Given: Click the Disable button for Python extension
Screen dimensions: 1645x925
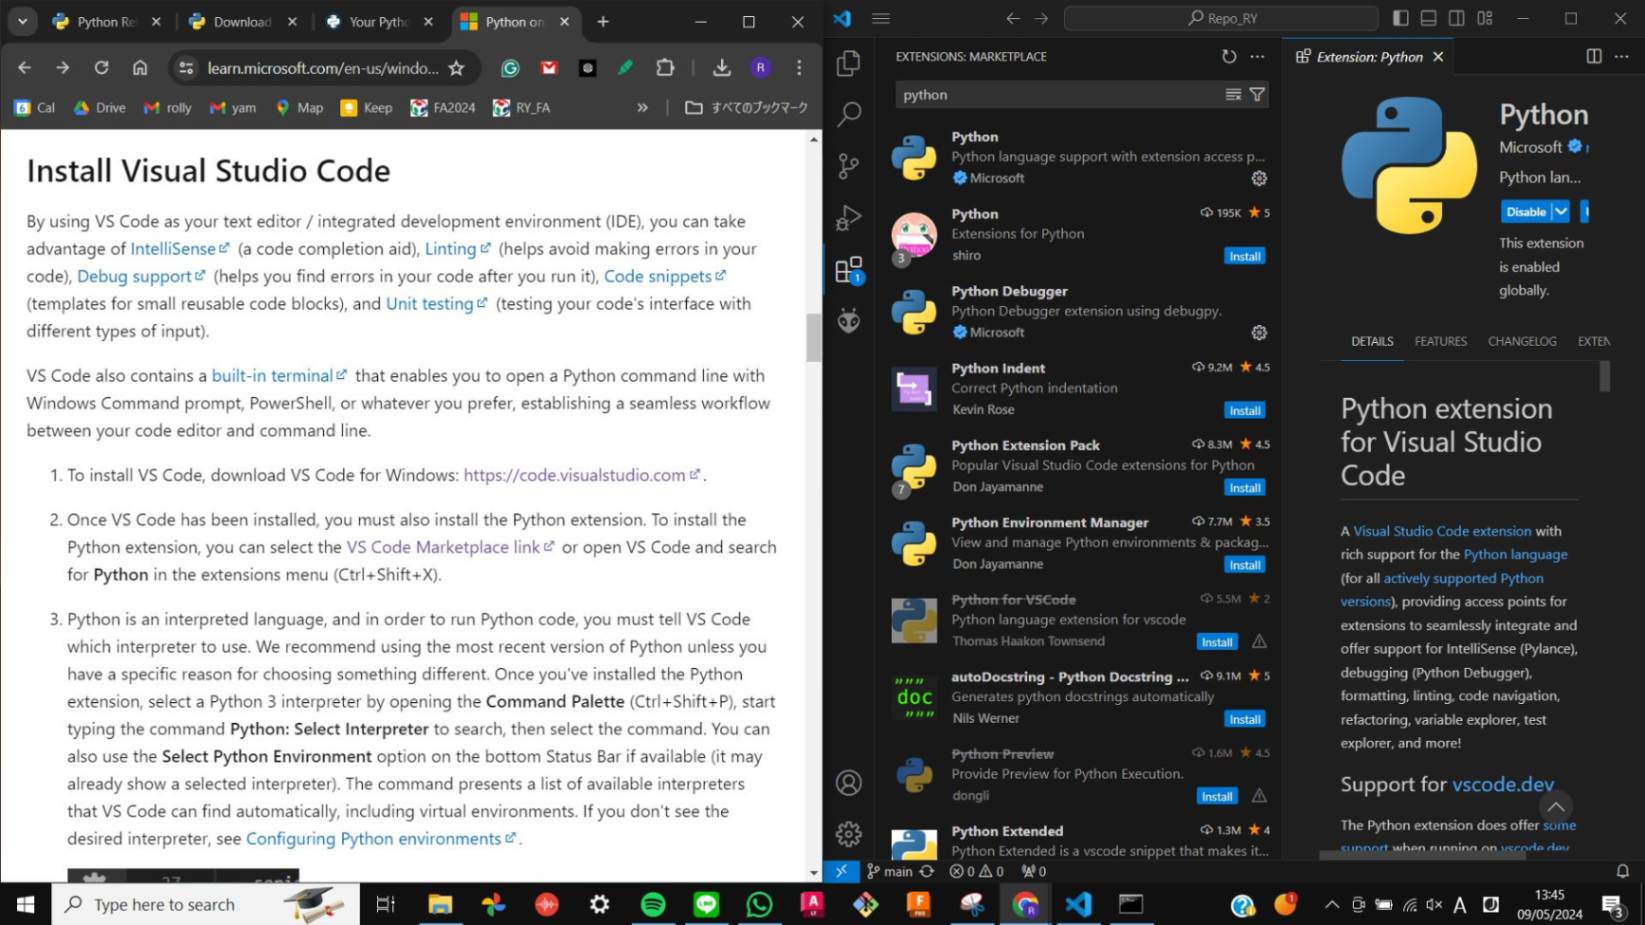Looking at the screenshot, I should (1526, 211).
